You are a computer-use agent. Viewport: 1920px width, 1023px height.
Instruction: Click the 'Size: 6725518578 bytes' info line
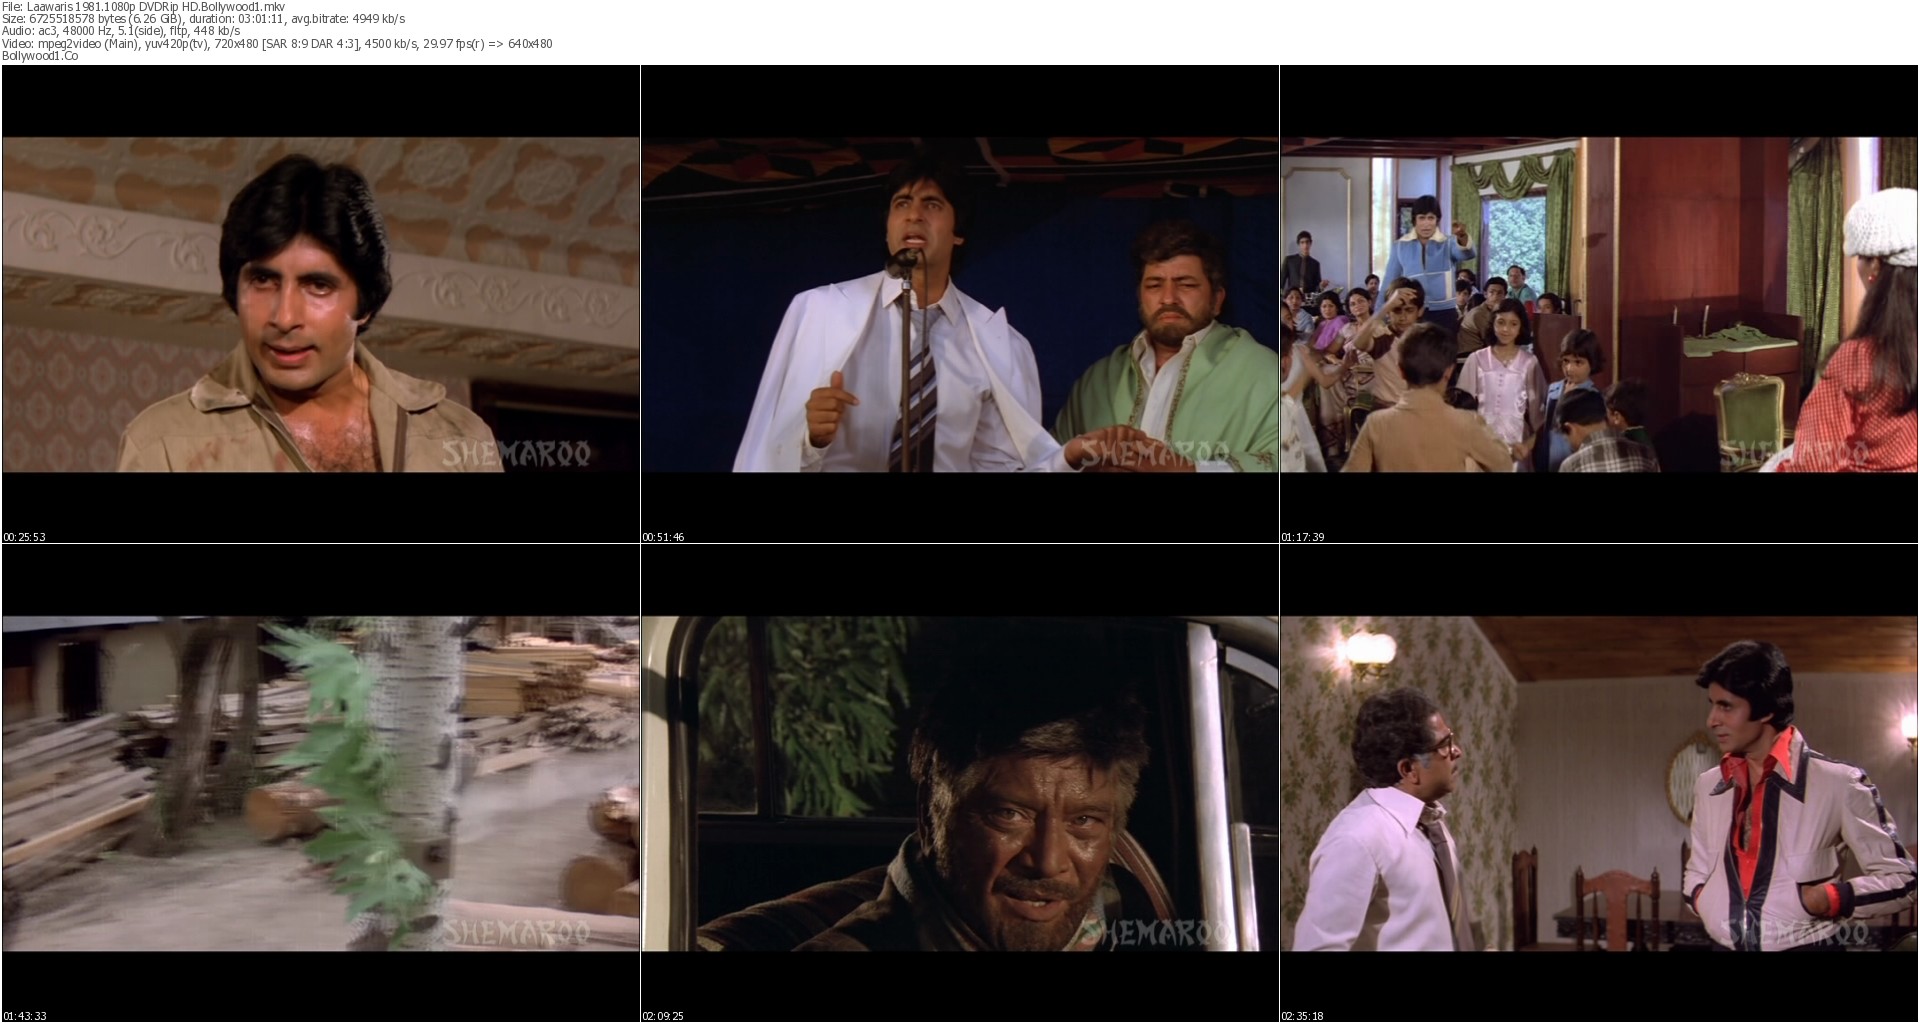pos(204,19)
